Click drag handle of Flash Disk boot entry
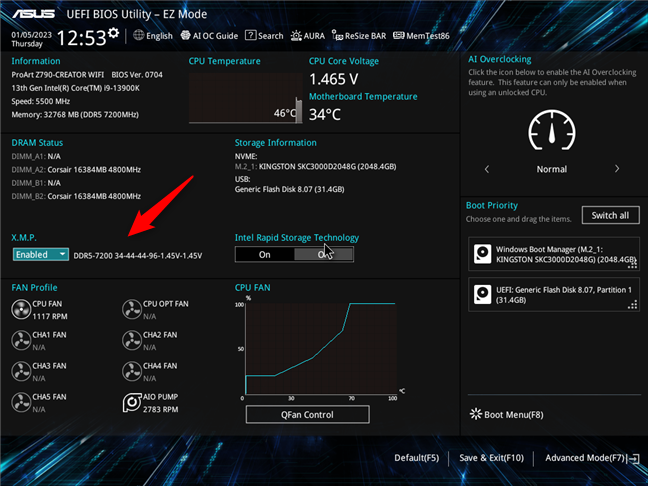648x486 pixels. pos(632,305)
